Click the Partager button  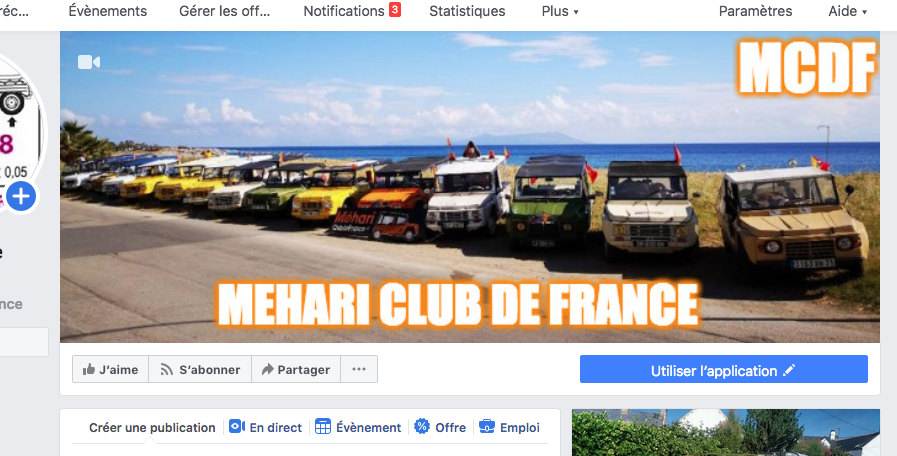tap(296, 369)
